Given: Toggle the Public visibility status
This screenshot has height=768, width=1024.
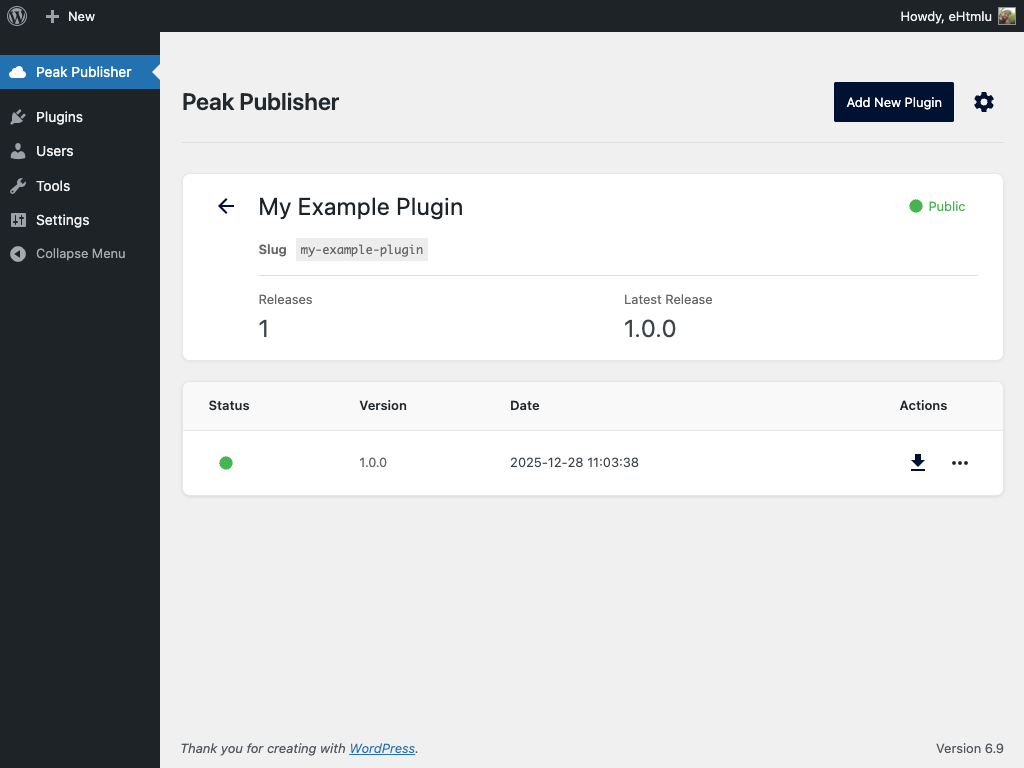Looking at the screenshot, I should pyautogui.click(x=937, y=206).
